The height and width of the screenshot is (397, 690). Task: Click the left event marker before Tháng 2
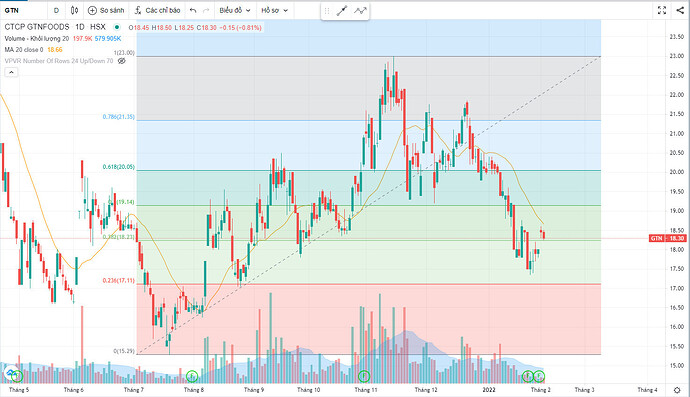(x=528, y=376)
